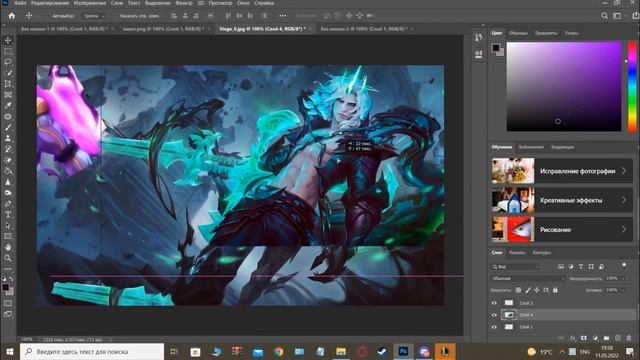The image size is (640, 360).
Task: Expand Рисование chevron
Action: pos(624,229)
